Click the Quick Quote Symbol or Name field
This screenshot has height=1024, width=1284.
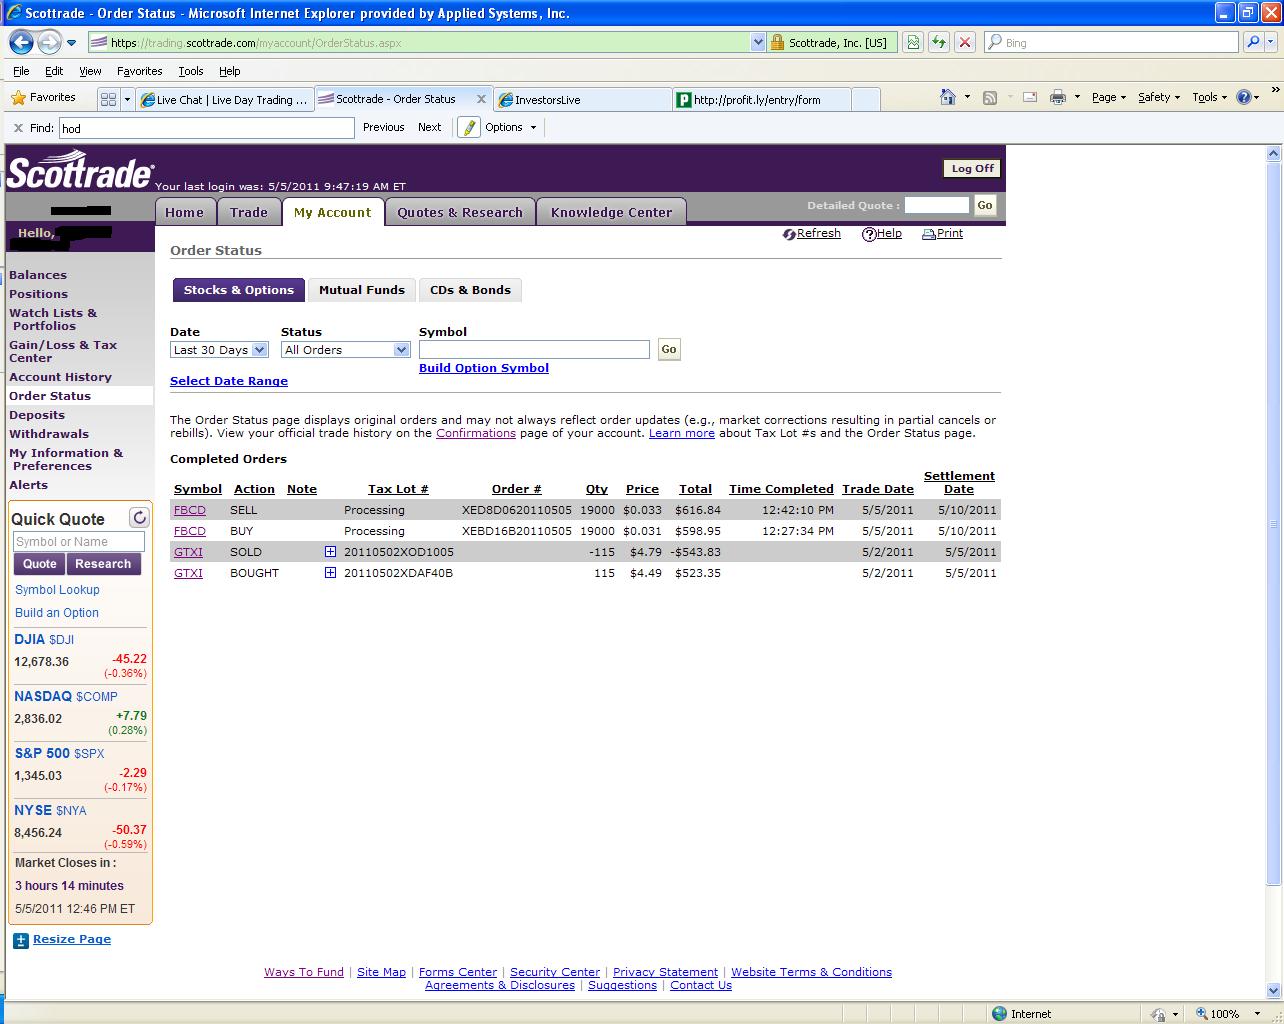click(79, 542)
